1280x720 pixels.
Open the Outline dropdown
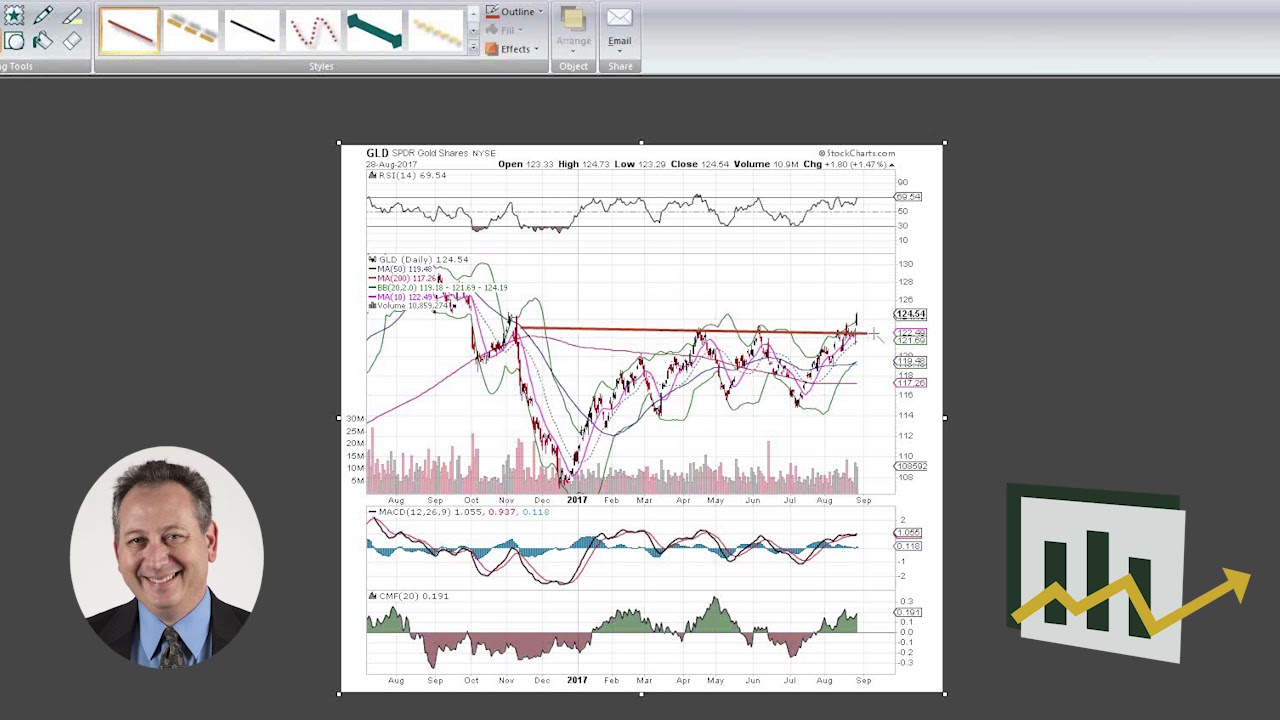pyautogui.click(x=514, y=12)
